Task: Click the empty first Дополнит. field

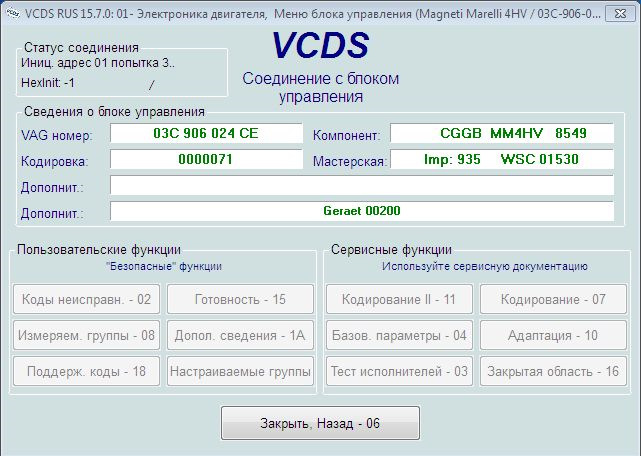Action: point(362,185)
